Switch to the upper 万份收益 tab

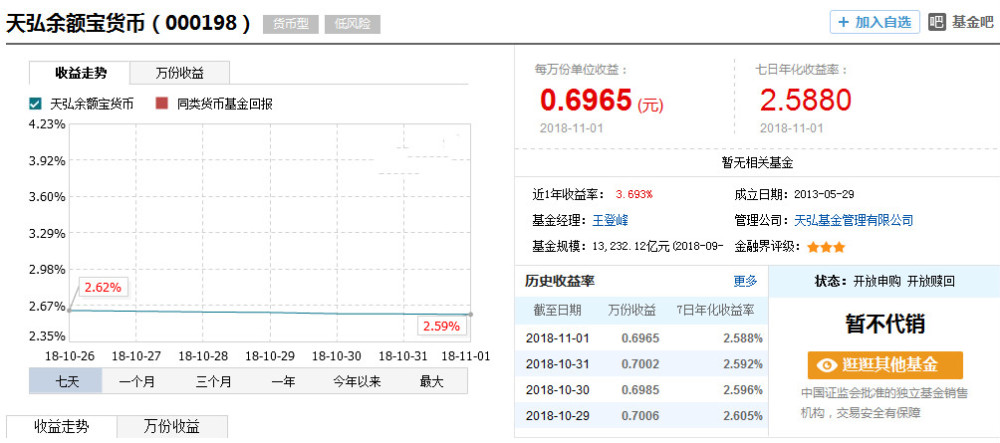[180, 73]
